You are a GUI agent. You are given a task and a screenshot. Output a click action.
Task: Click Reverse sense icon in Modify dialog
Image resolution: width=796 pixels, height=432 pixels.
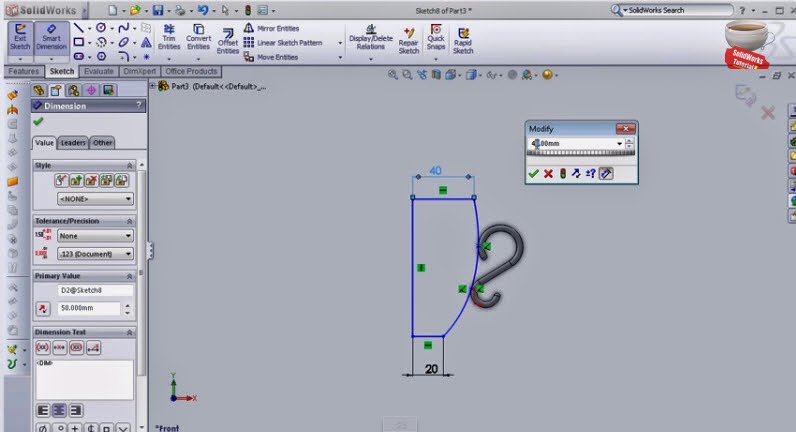point(576,174)
